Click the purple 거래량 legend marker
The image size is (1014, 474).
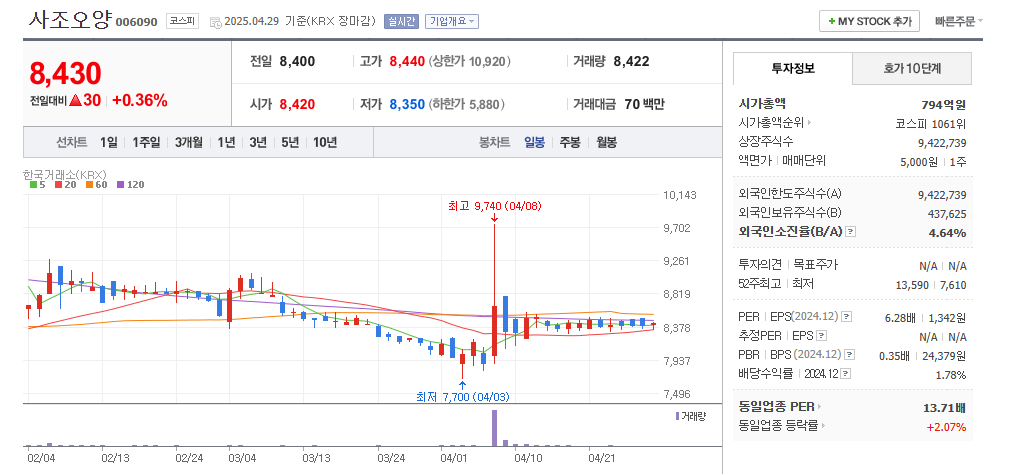(677, 416)
